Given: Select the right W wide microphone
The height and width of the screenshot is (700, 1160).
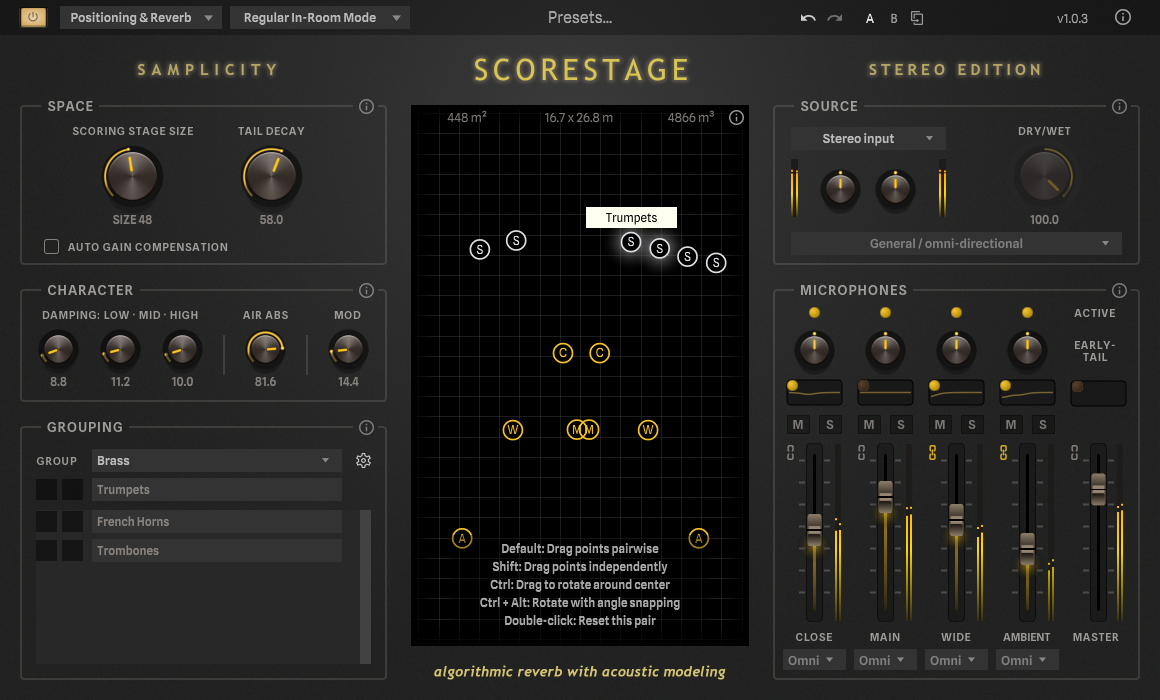Looking at the screenshot, I should (x=648, y=430).
